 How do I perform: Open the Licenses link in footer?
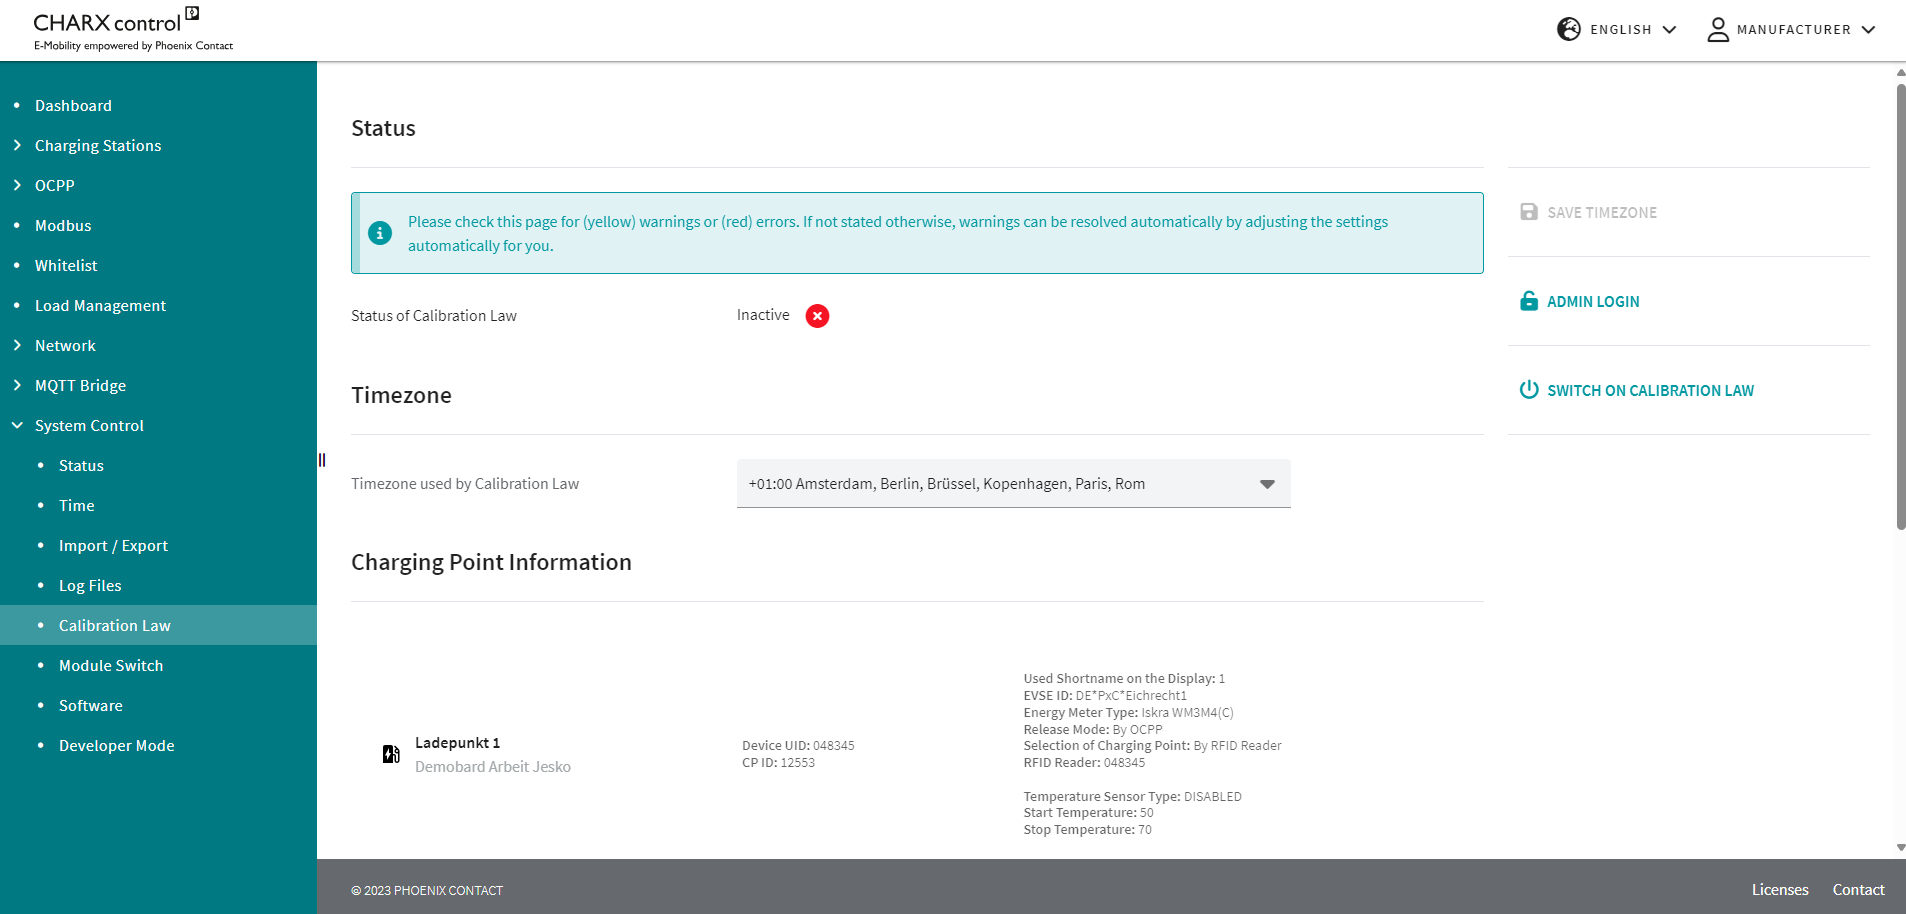click(x=1779, y=890)
